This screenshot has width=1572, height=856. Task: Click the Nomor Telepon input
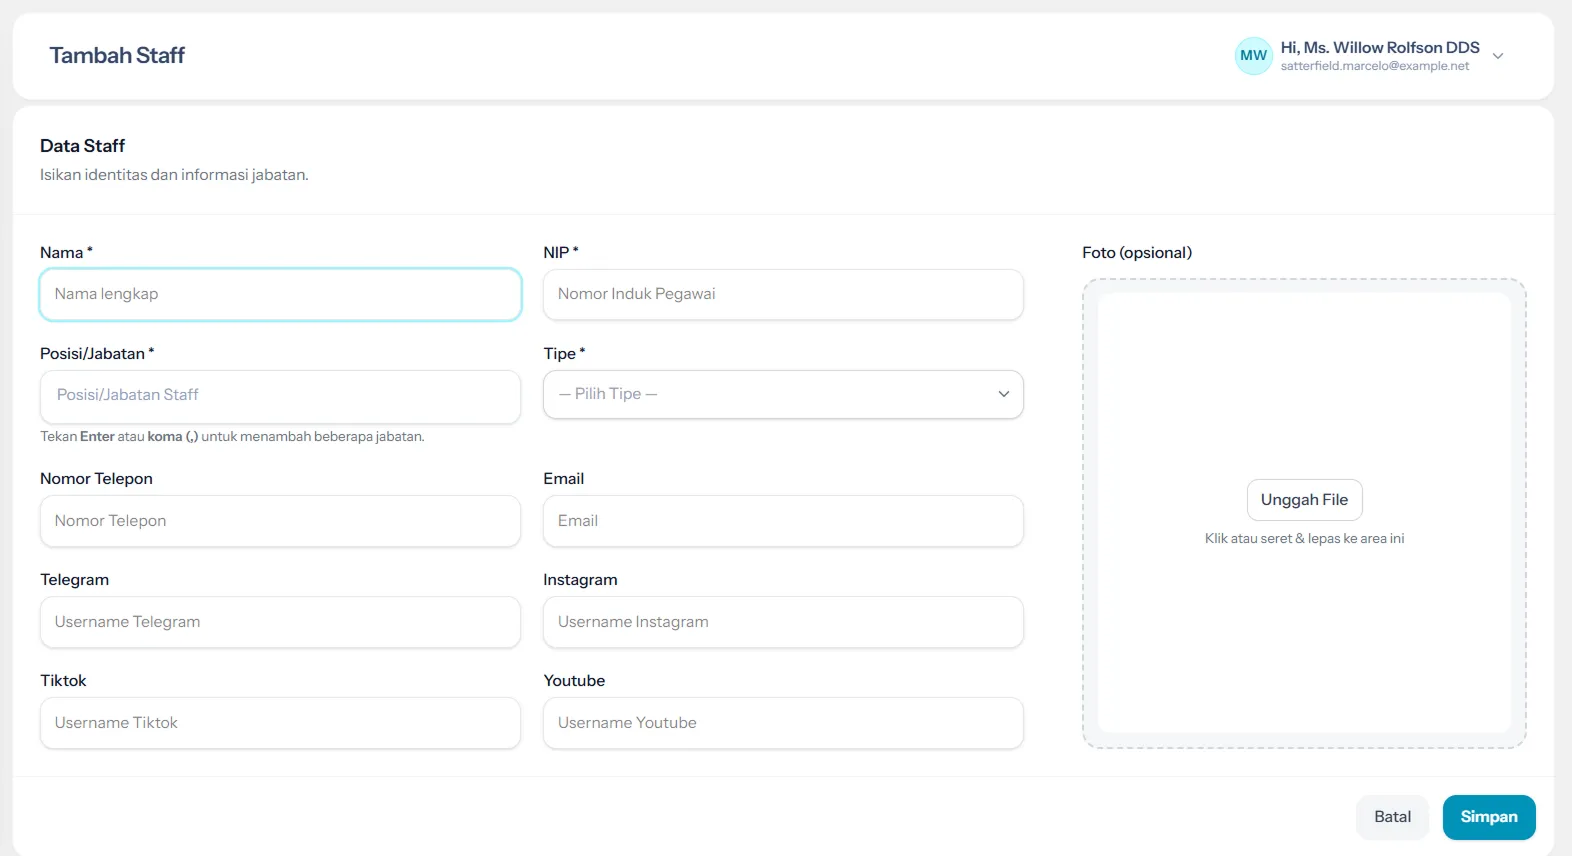(x=280, y=521)
